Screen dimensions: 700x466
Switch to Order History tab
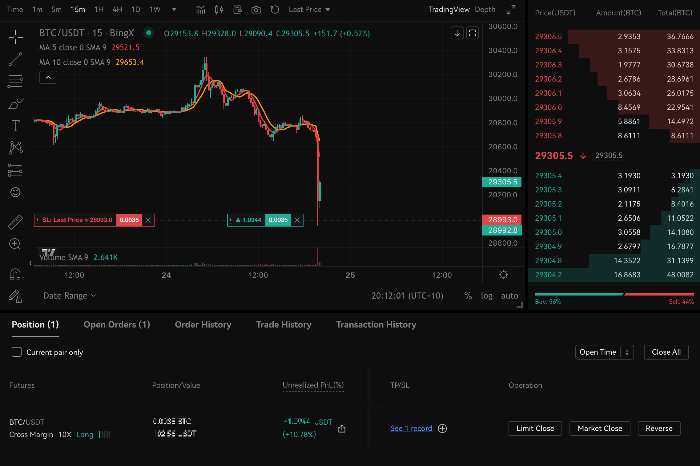[x=203, y=325]
